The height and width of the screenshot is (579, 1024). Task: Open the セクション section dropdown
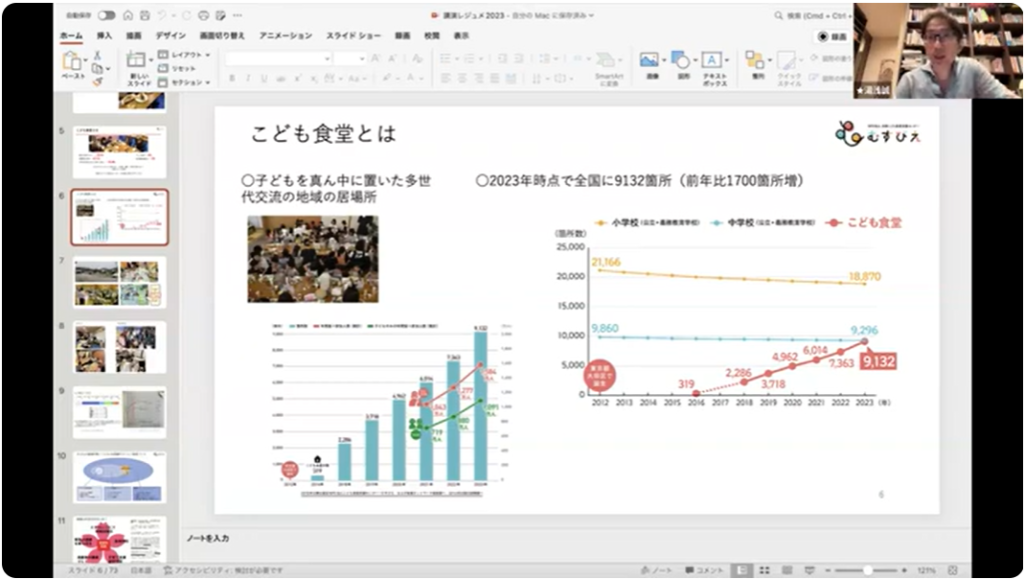(x=184, y=82)
